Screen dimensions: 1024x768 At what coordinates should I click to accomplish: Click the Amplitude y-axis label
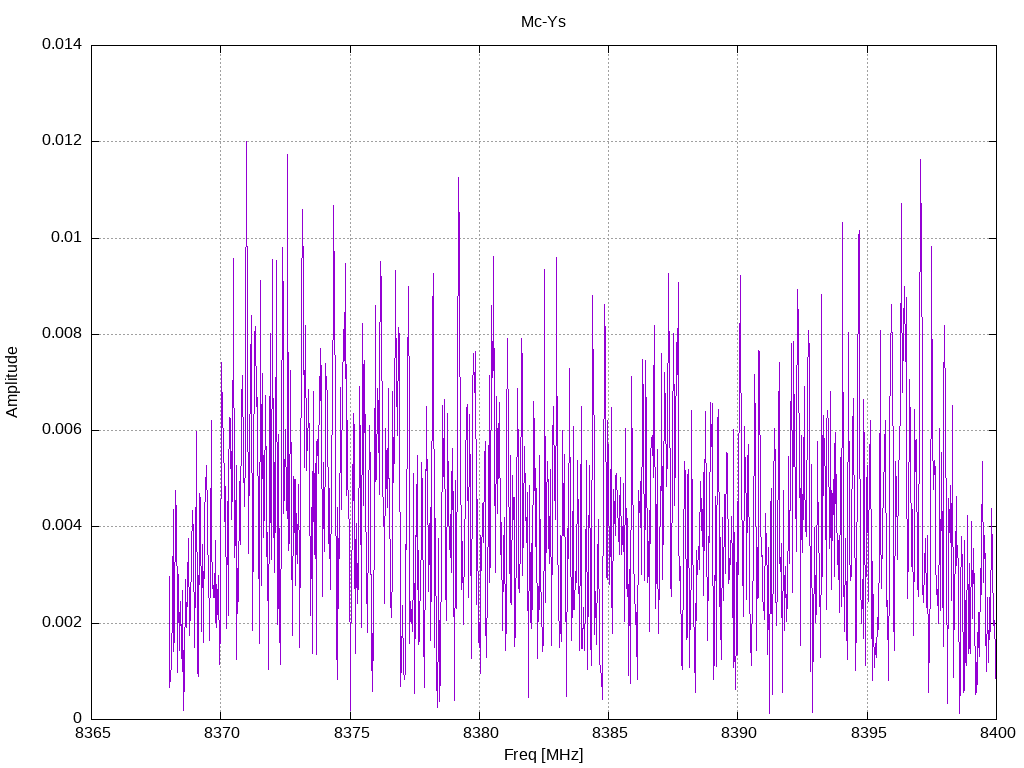point(12,382)
